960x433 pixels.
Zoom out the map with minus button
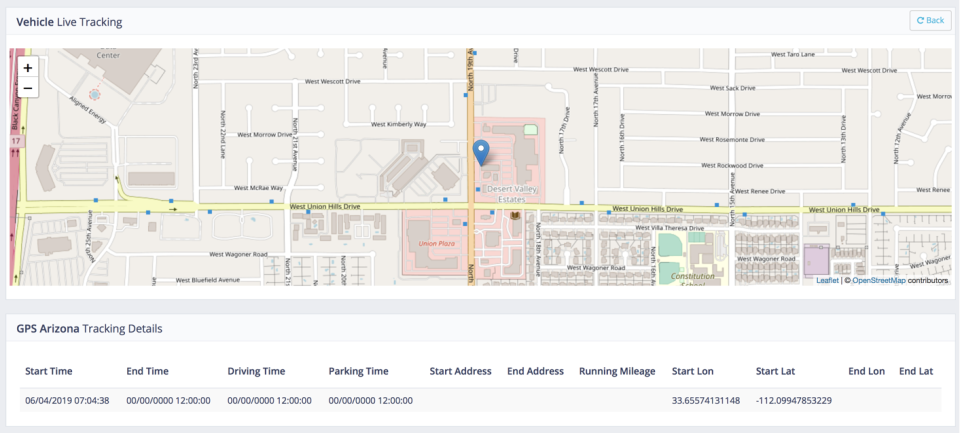28,88
